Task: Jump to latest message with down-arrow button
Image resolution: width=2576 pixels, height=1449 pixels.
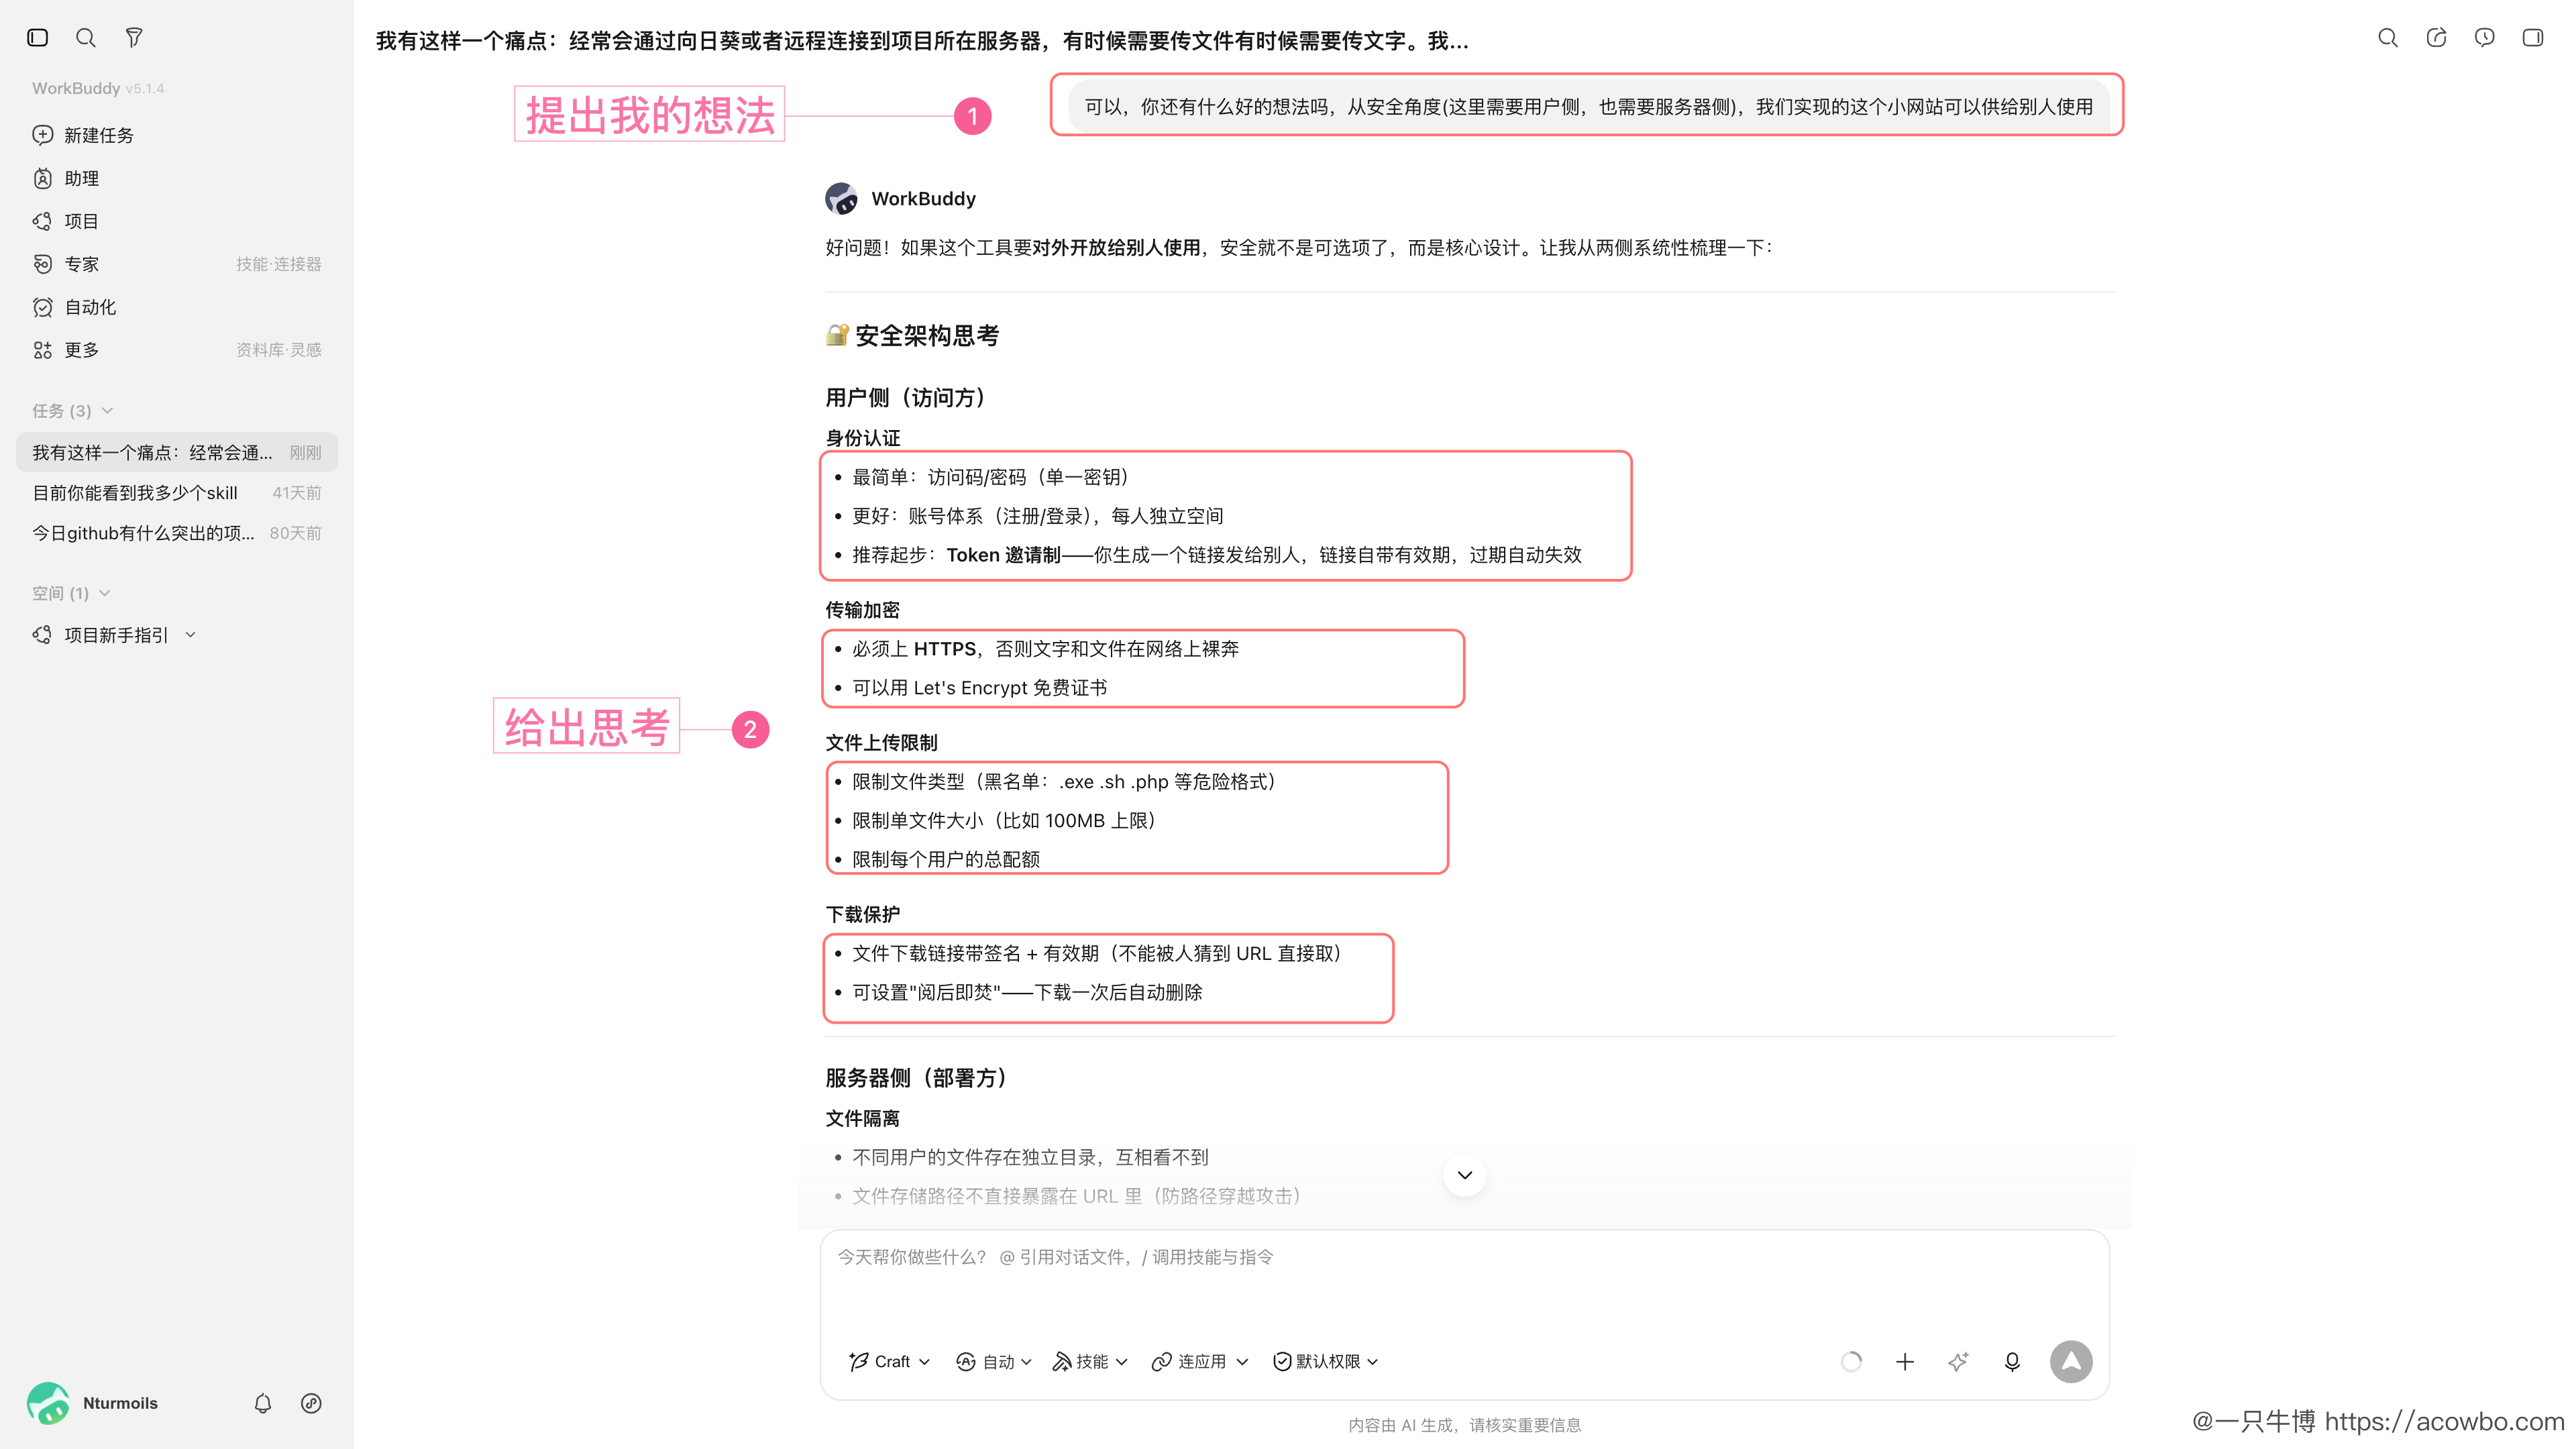Action: (x=1465, y=1175)
